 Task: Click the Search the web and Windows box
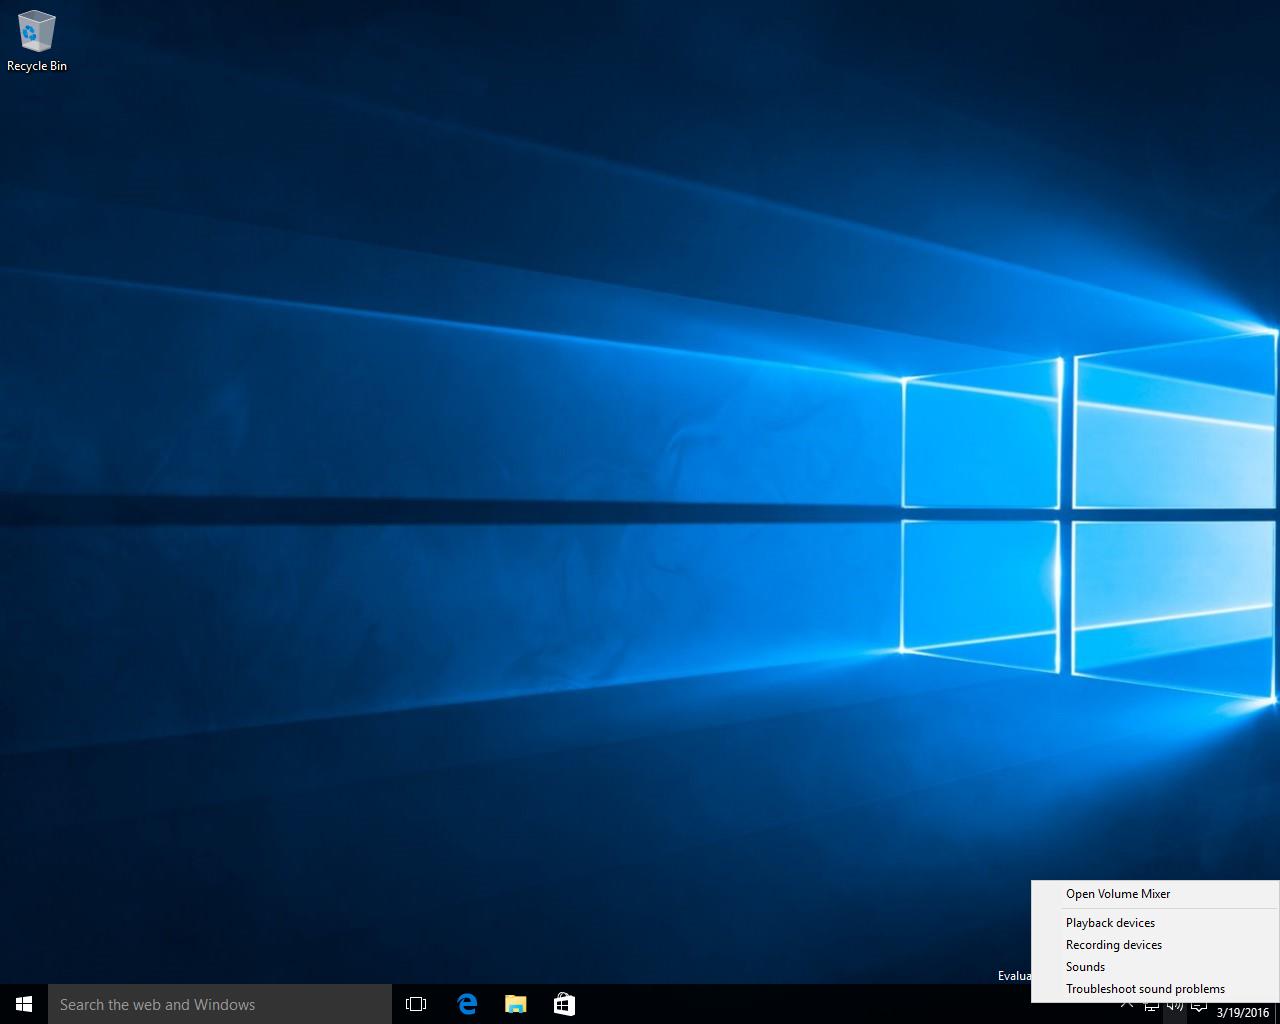(x=220, y=1004)
